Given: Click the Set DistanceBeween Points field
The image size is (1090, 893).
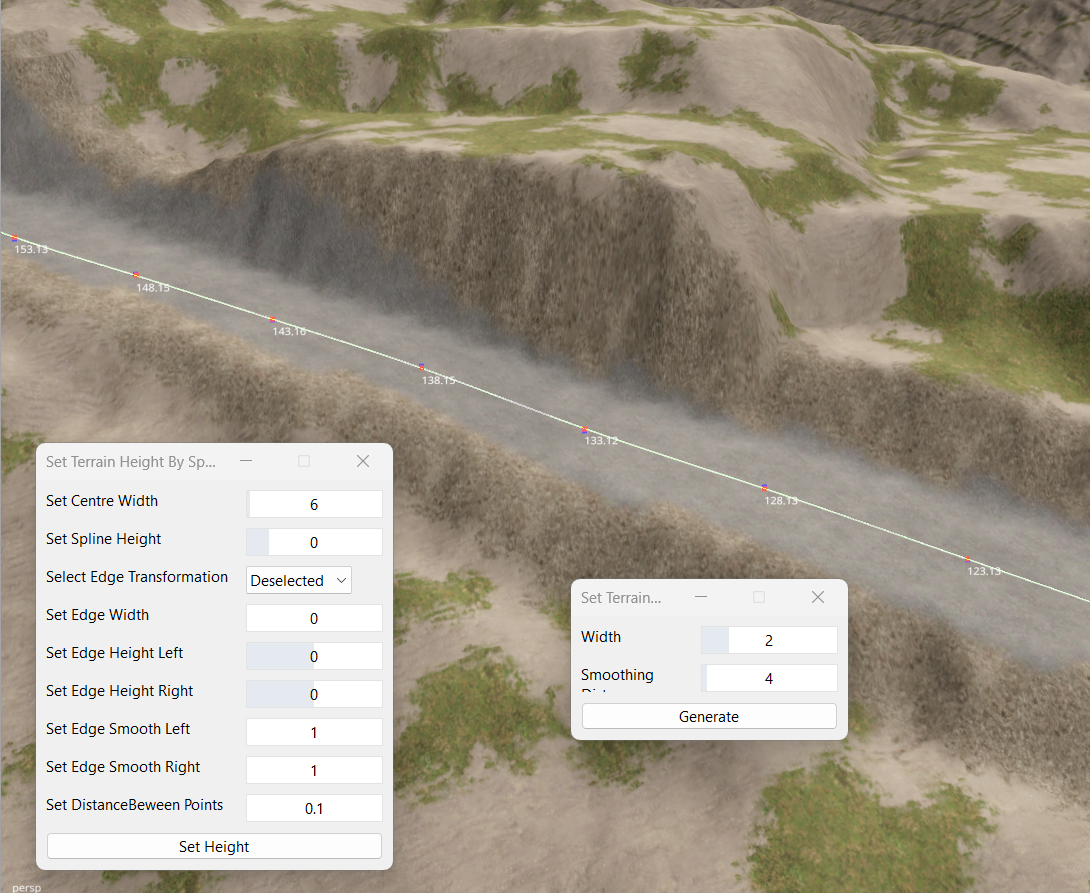Looking at the screenshot, I should coord(314,808).
